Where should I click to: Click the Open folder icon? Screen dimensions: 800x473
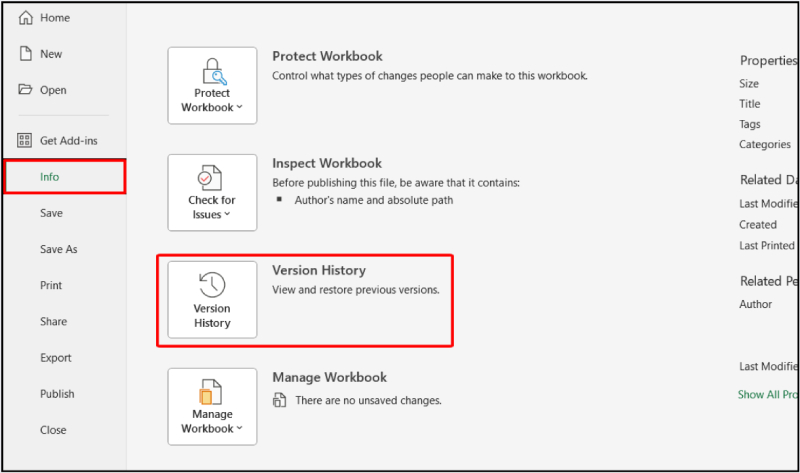tap(26, 90)
